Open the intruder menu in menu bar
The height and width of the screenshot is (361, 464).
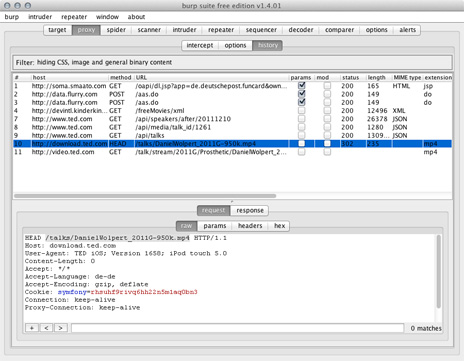(40, 17)
